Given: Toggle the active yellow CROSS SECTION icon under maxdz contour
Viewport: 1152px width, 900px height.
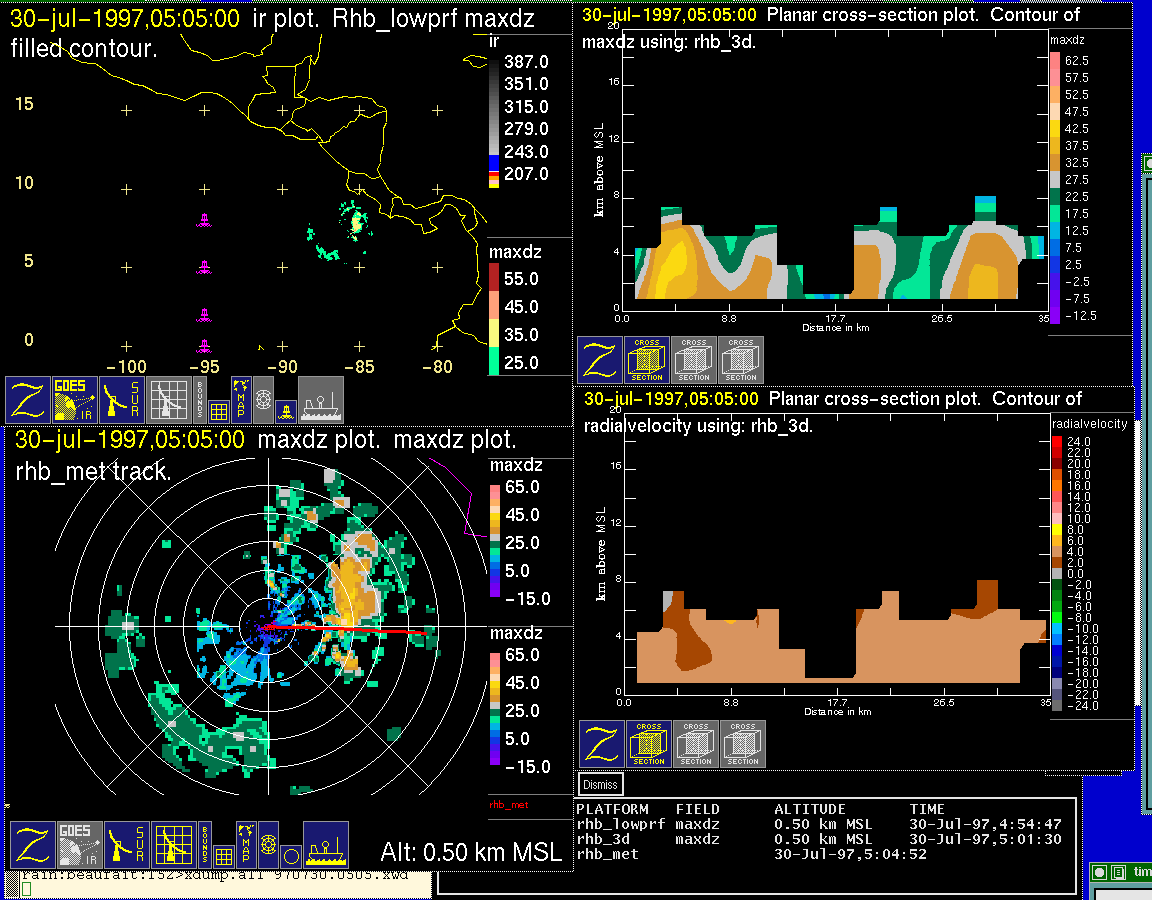Looking at the screenshot, I should pos(647,360).
